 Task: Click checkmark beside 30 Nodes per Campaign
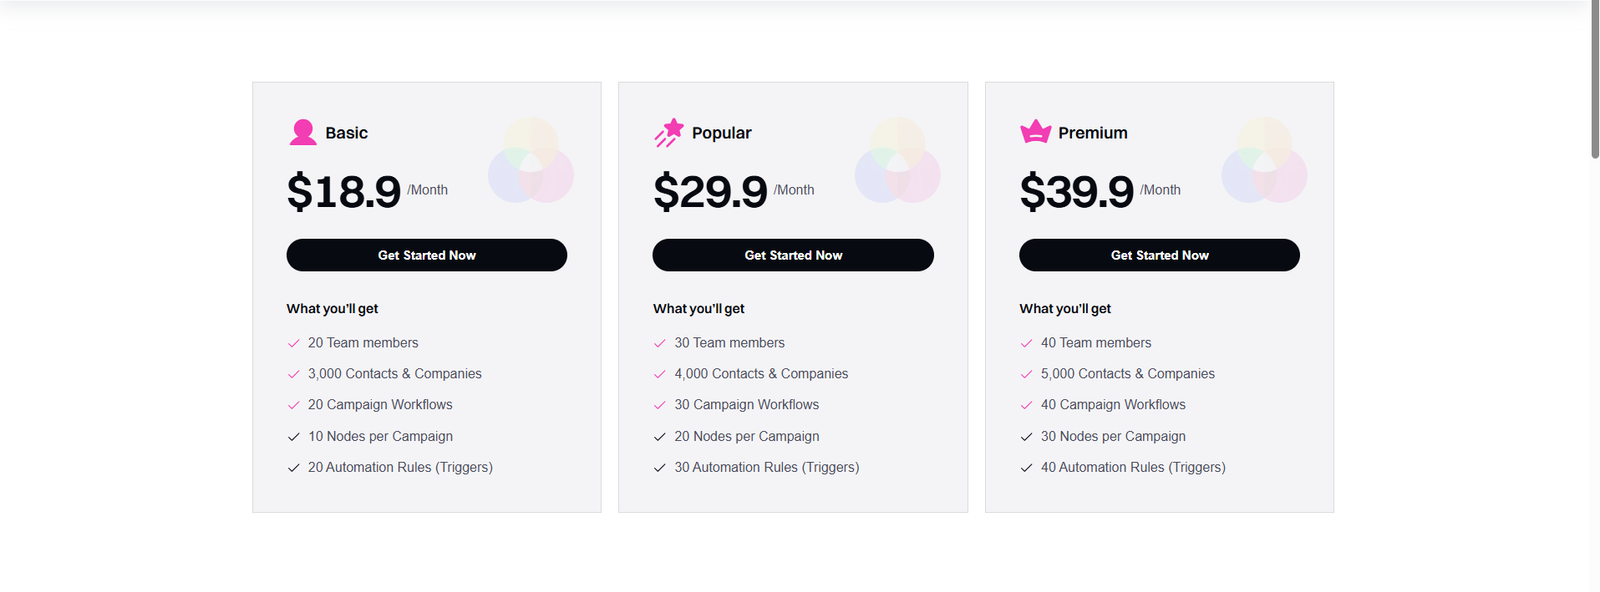click(x=1026, y=437)
